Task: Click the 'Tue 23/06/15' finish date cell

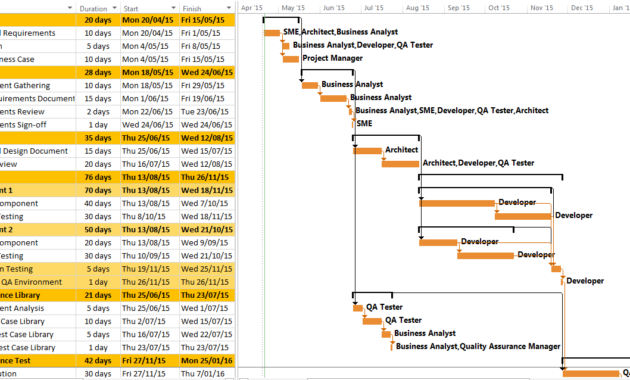Action: click(207, 112)
